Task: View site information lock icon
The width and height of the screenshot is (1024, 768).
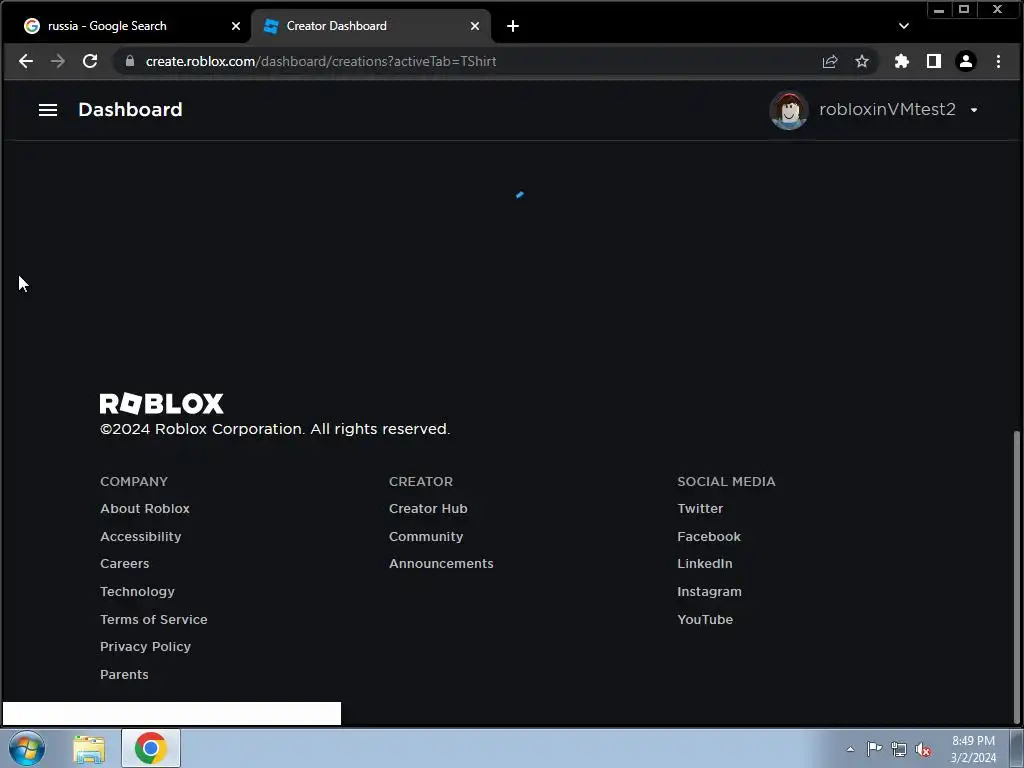Action: coord(130,61)
